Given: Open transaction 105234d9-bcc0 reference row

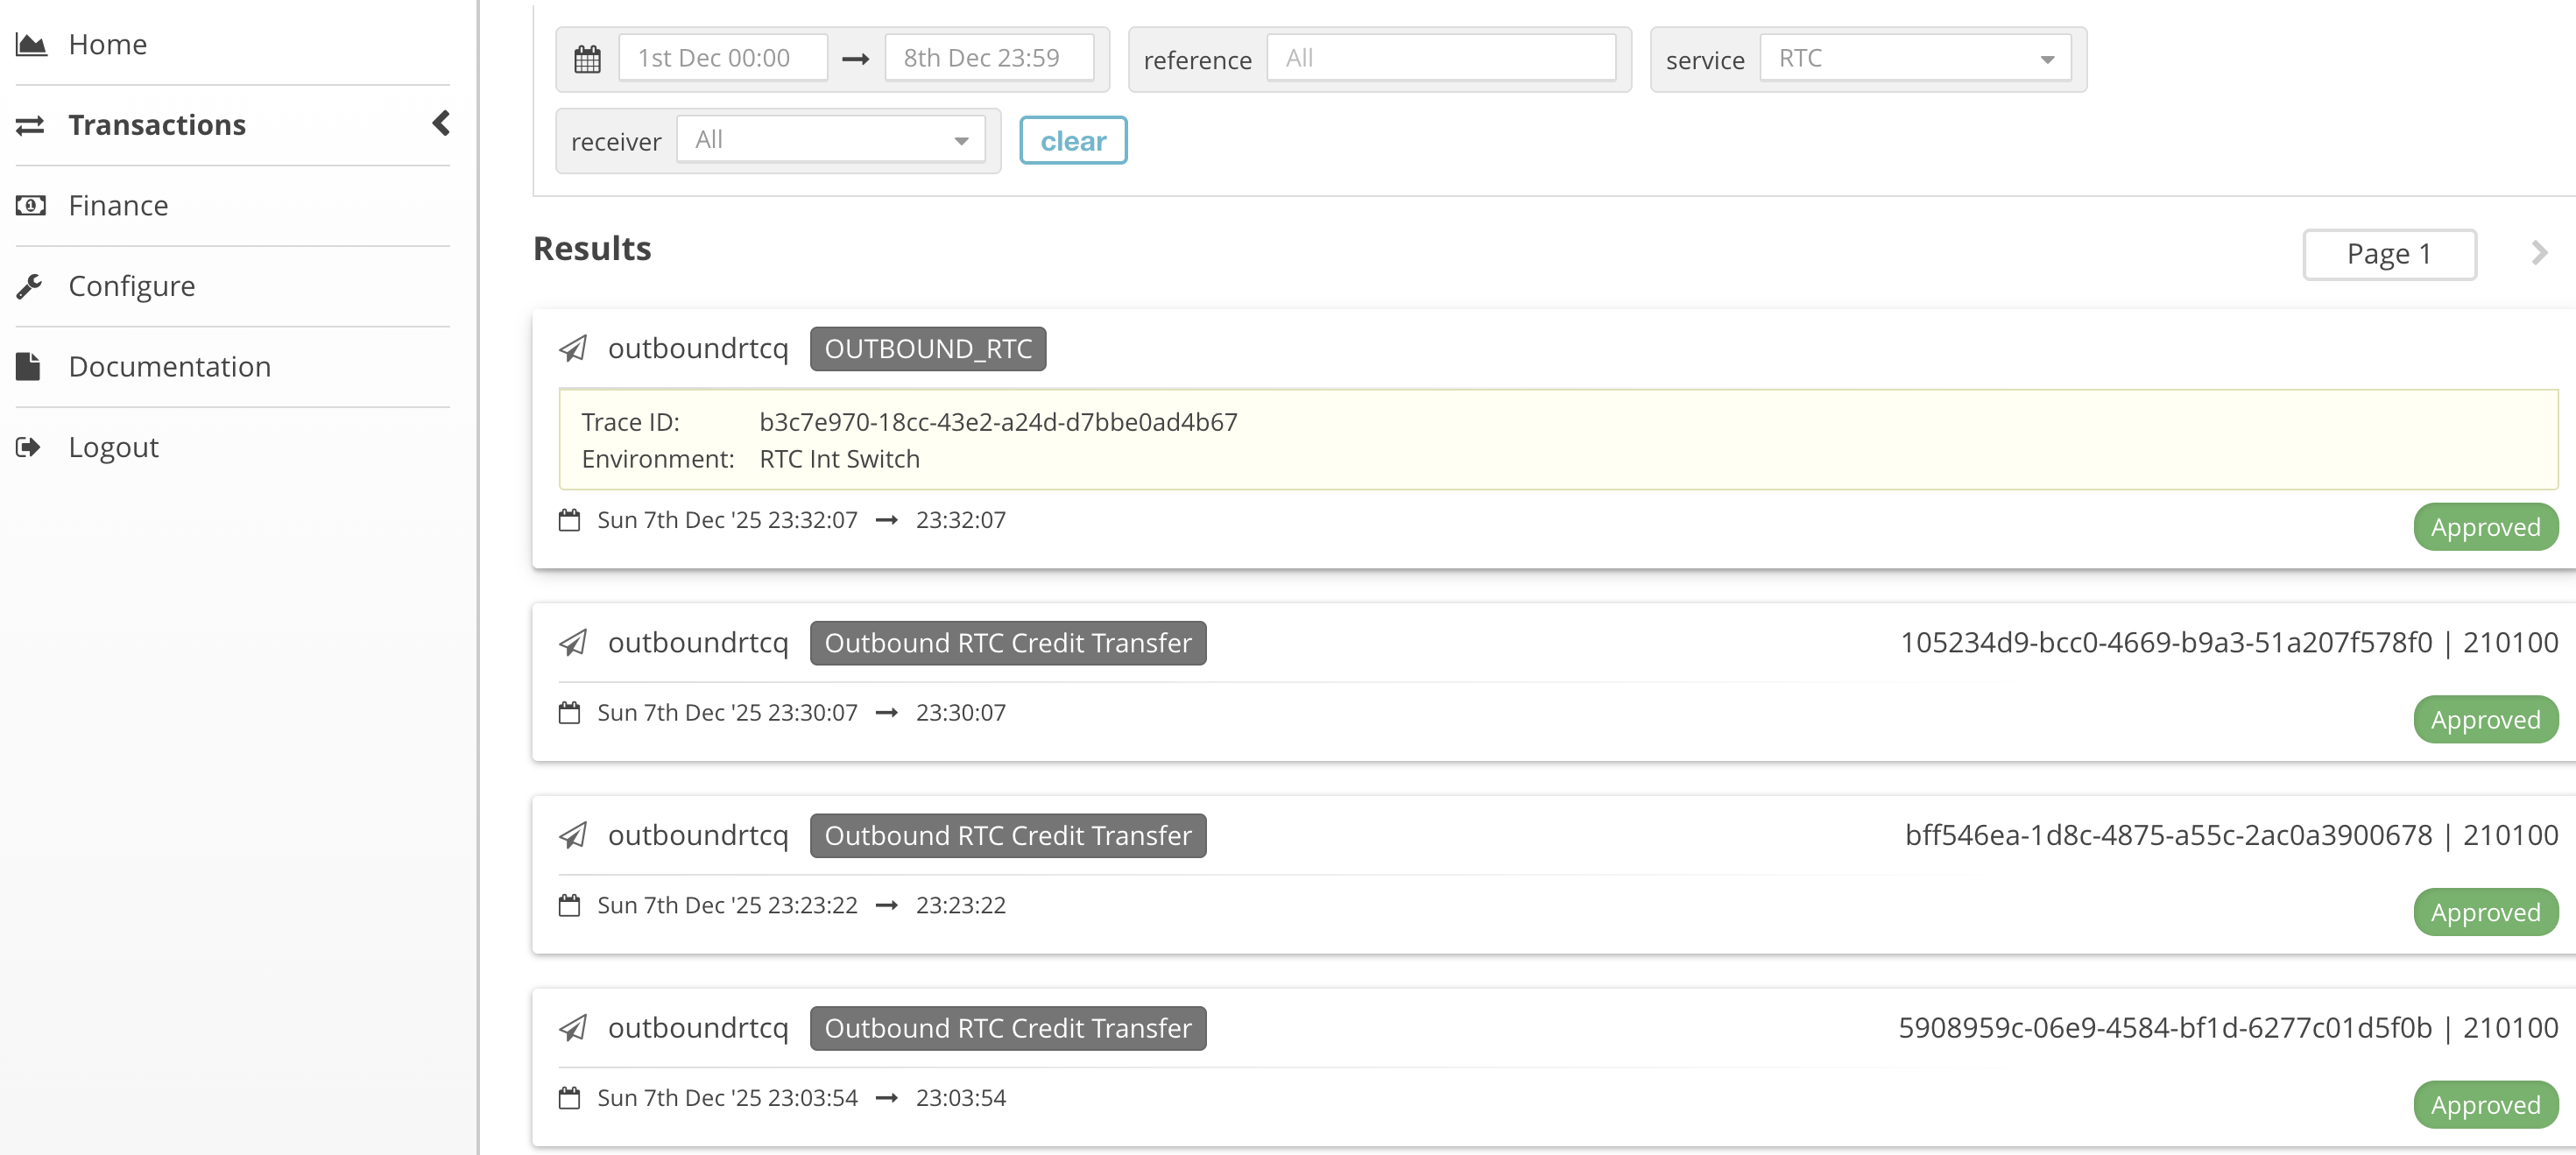Looking at the screenshot, I should click(2164, 642).
